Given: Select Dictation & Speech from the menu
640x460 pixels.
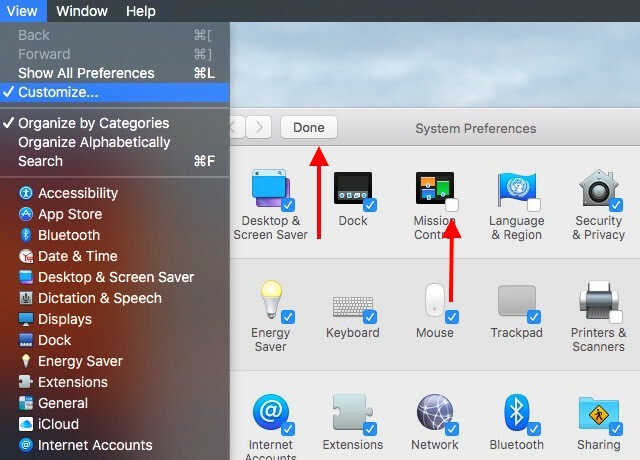Looking at the screenshot, I should 115,298.
